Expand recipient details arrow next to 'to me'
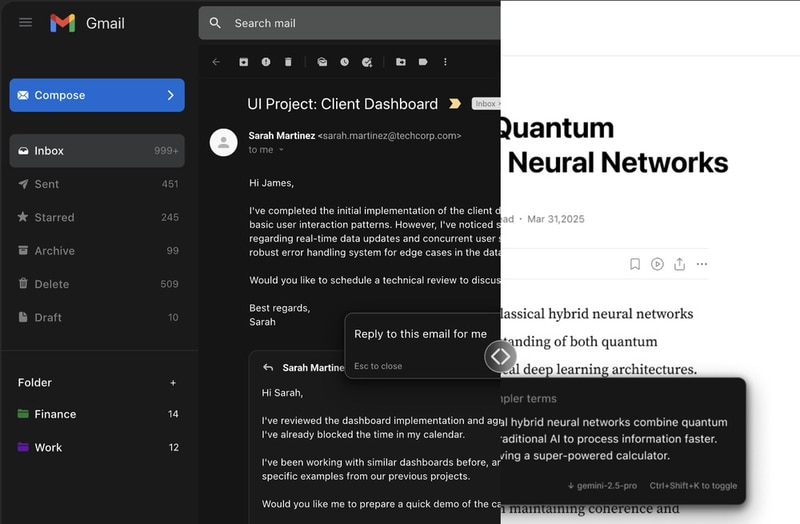 coord(281,150)
